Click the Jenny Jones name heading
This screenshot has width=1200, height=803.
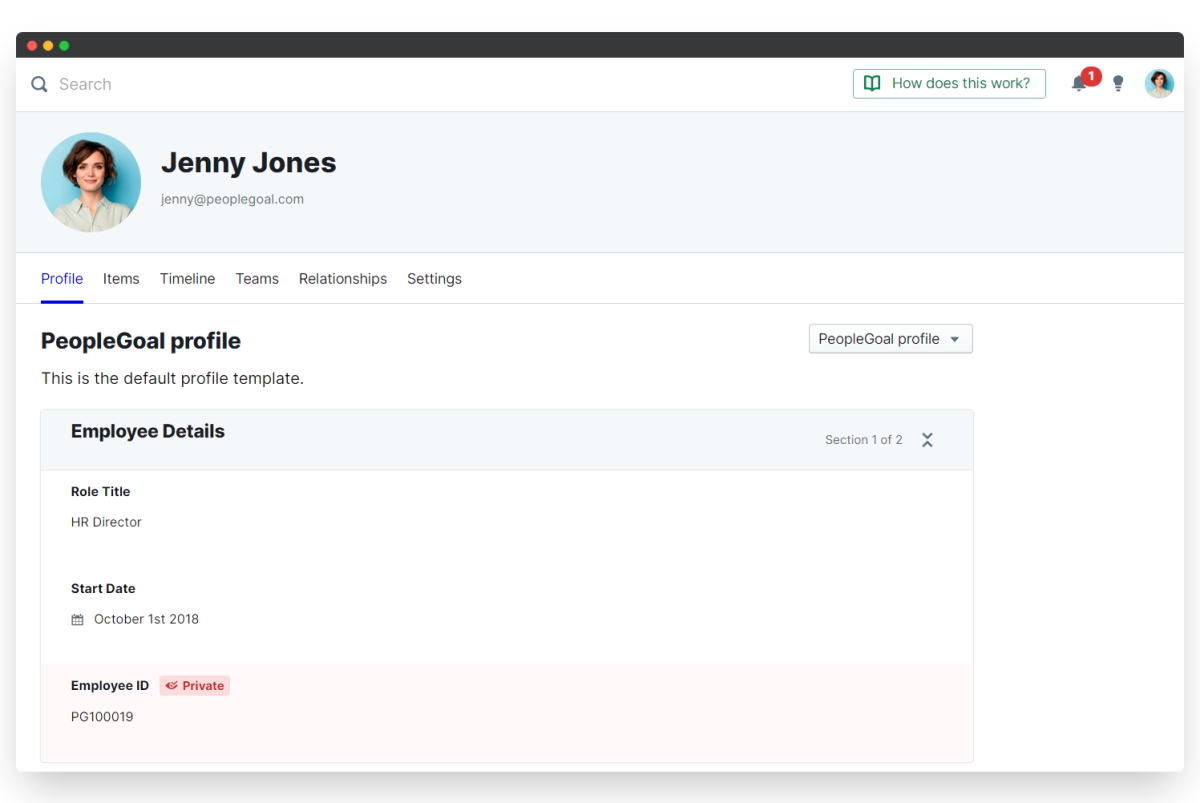248,162
